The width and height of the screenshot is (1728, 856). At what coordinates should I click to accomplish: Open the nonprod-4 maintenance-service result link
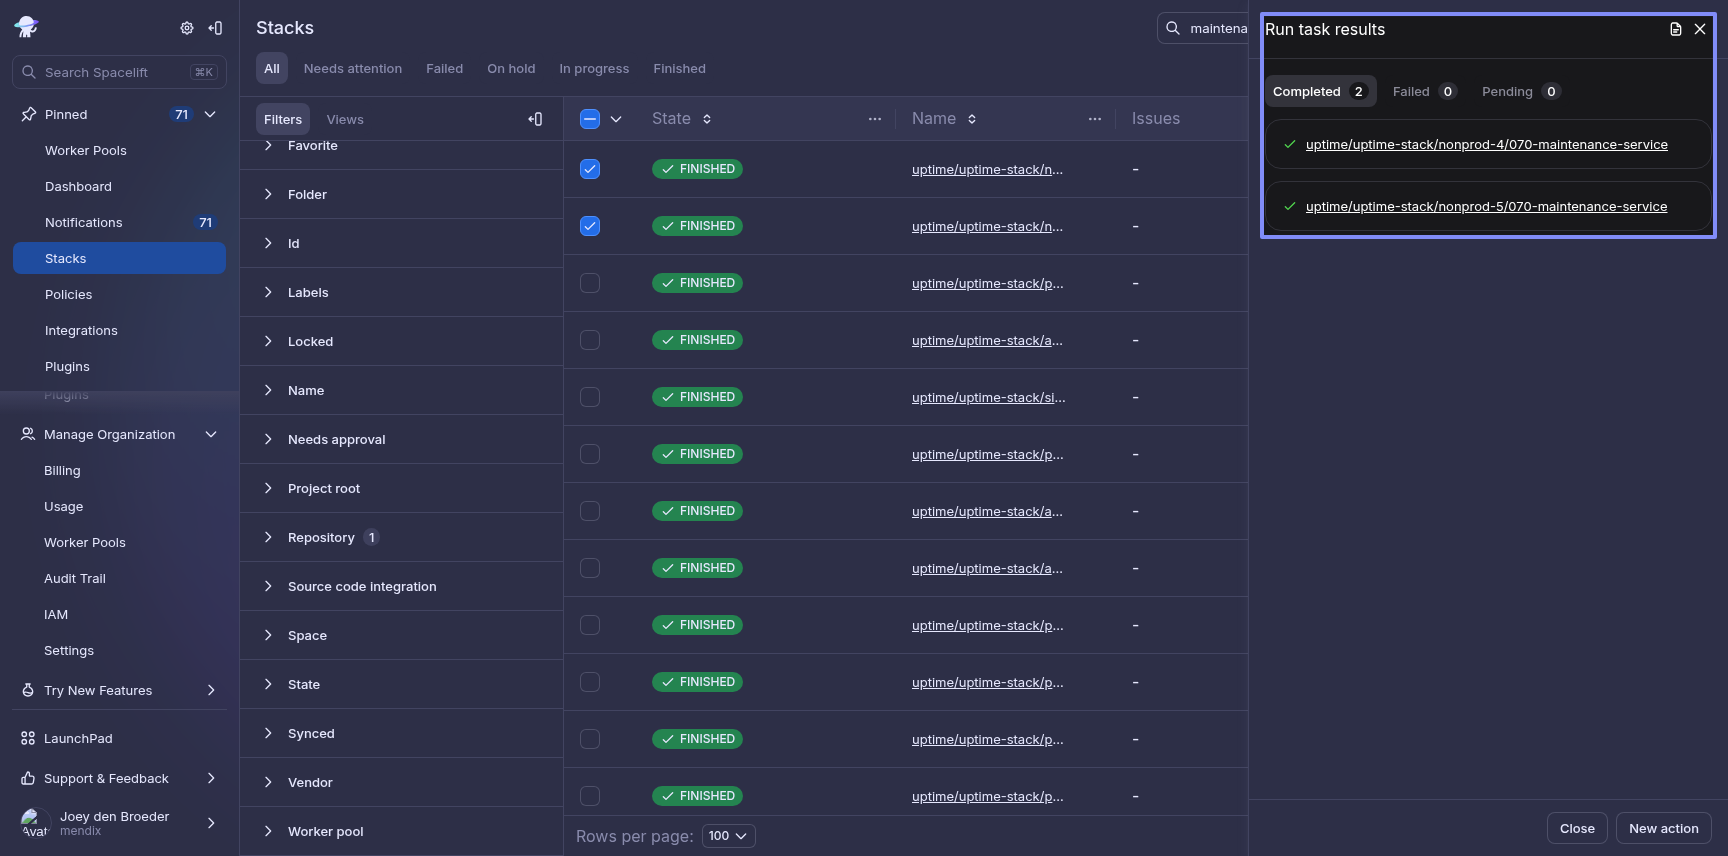pos(1486,145)
